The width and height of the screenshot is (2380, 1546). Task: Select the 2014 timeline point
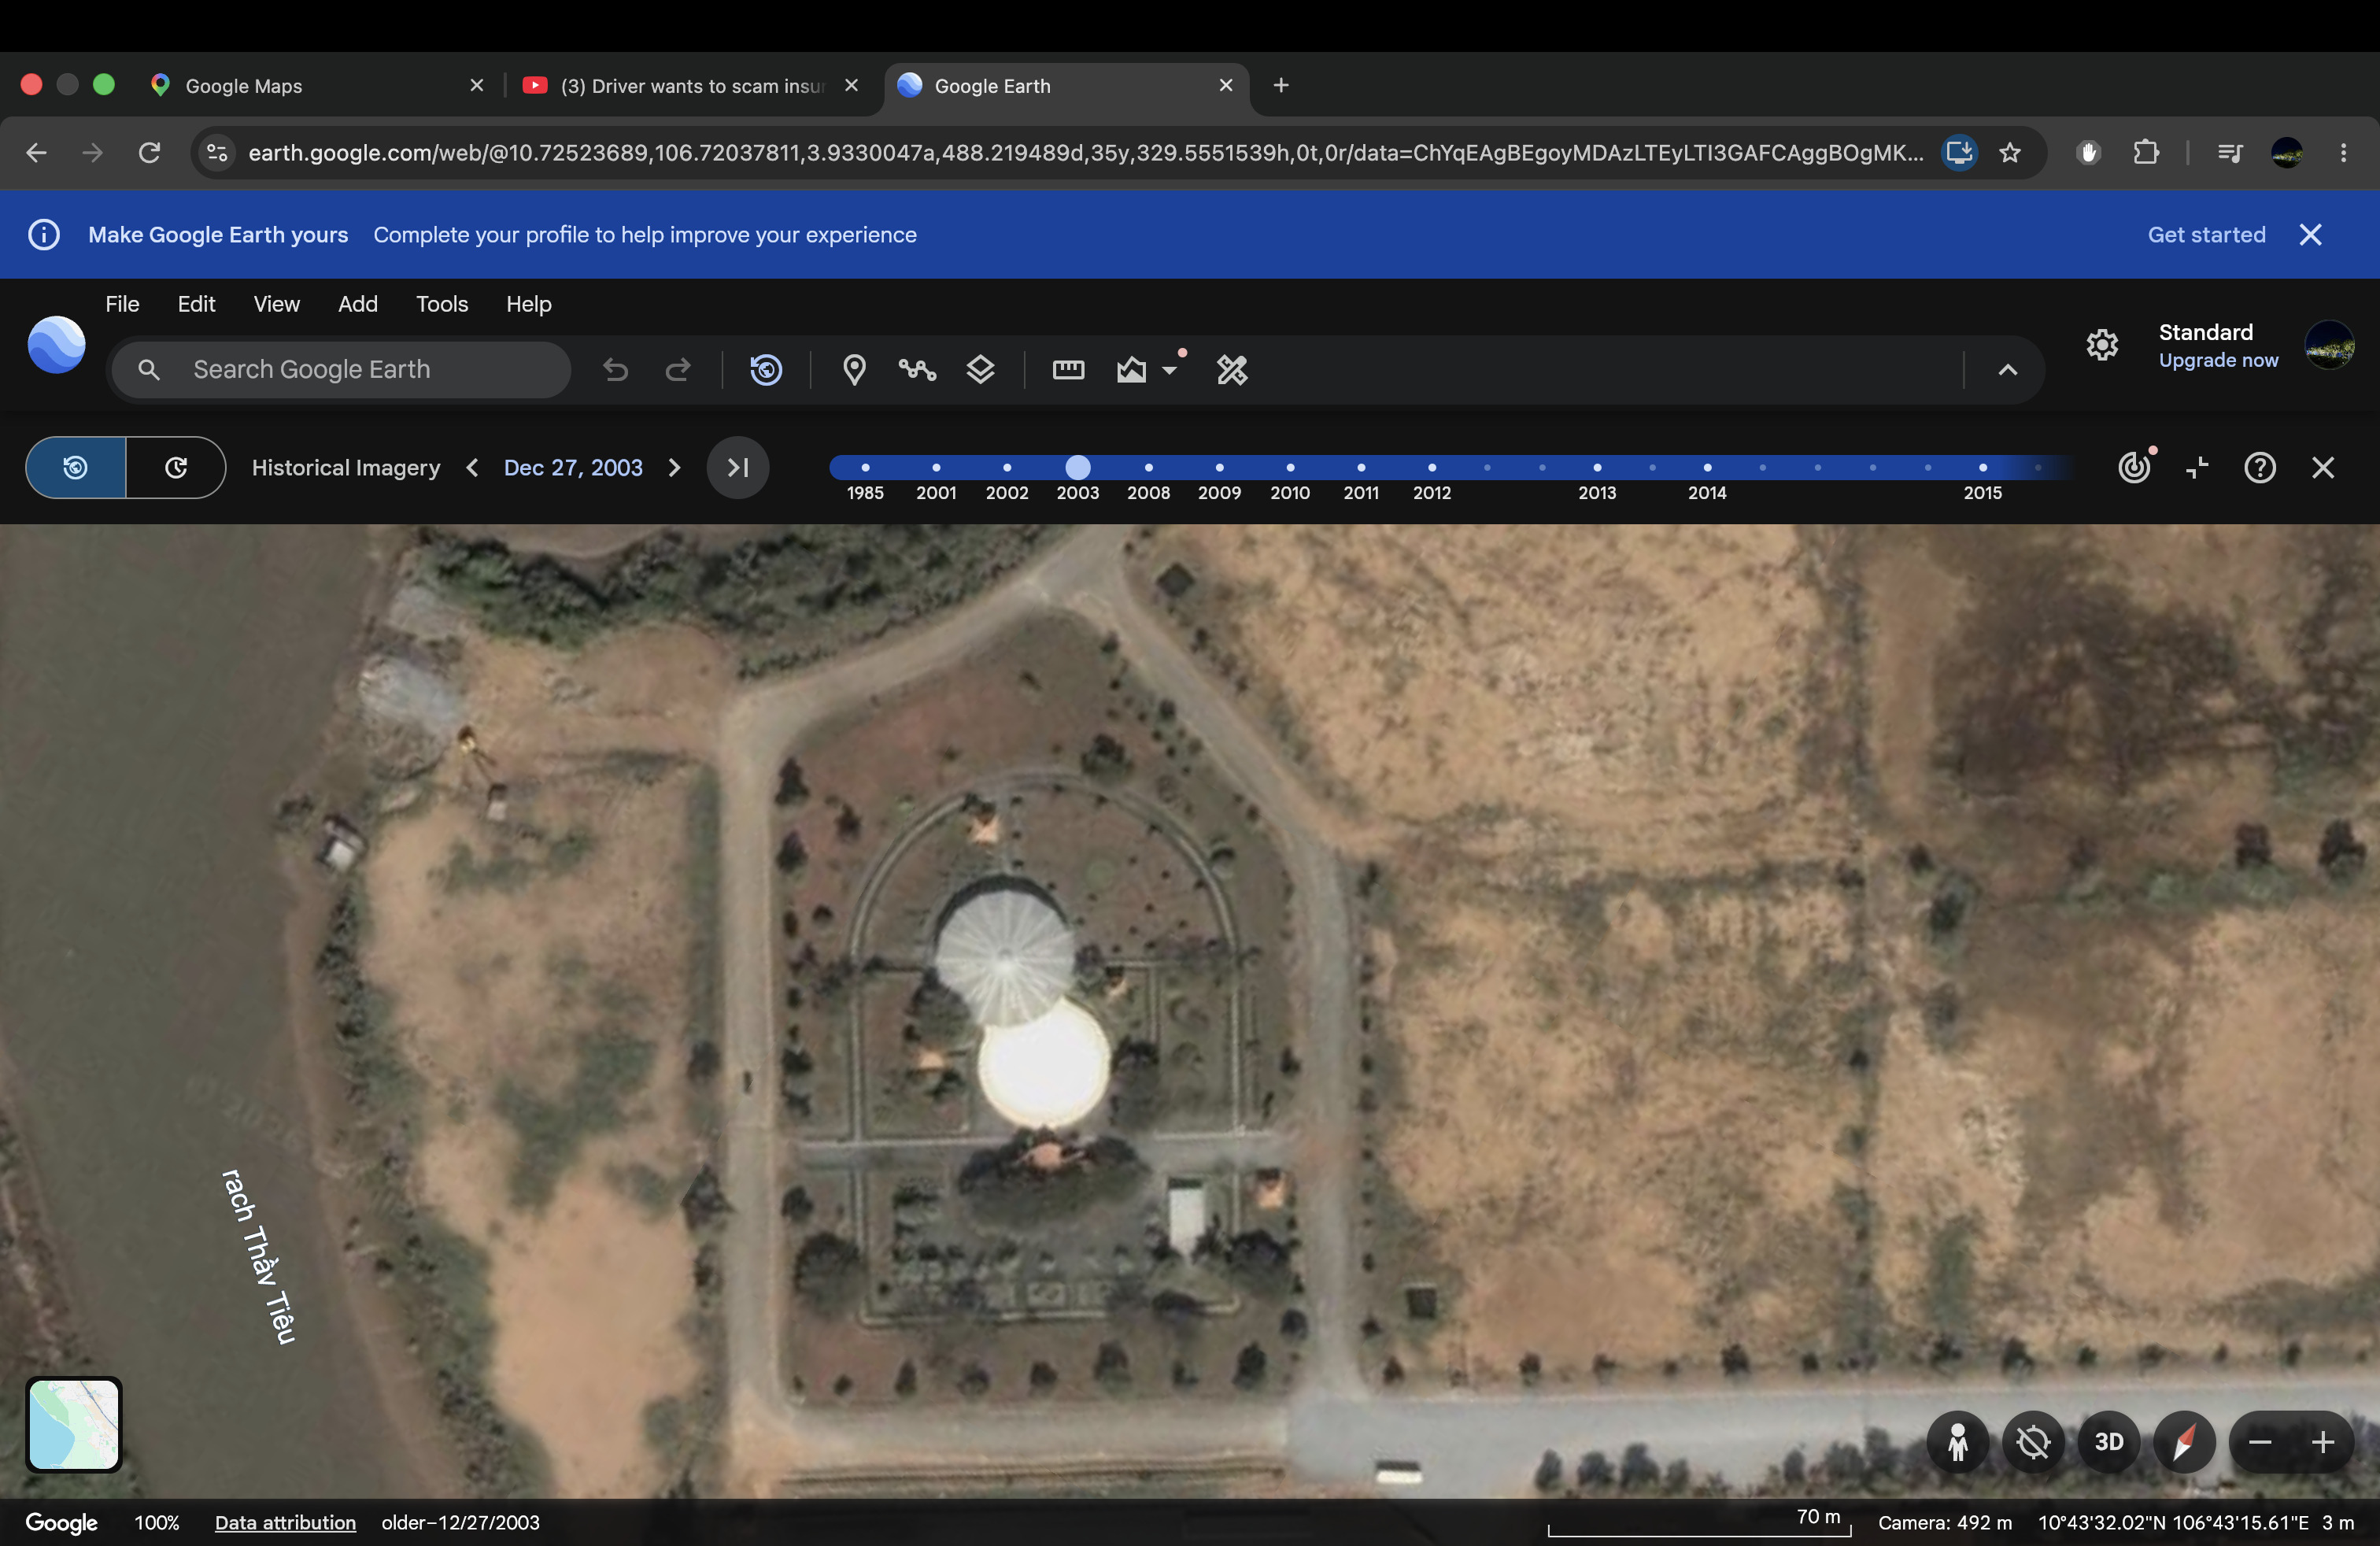1707,467
